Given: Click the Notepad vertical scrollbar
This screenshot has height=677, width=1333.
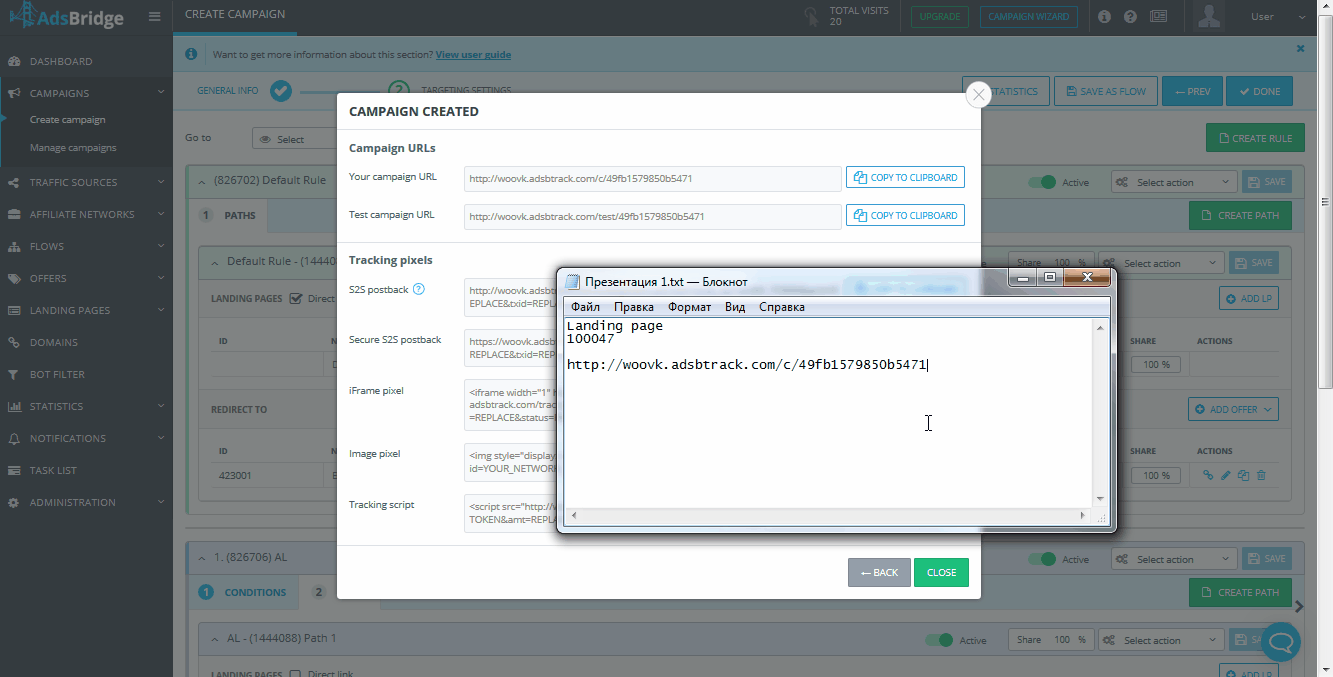Looking at the screenshot, I should click(1100, 413).
